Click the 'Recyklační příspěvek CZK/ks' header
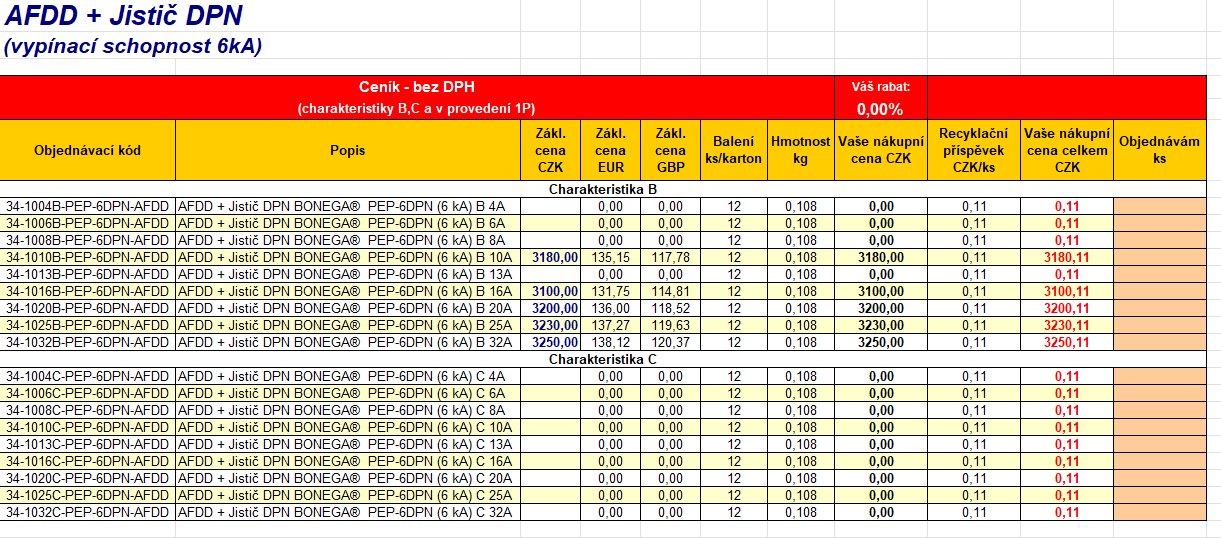Image resolution: width=1221 pixels, height=538 pixels. 974,150
